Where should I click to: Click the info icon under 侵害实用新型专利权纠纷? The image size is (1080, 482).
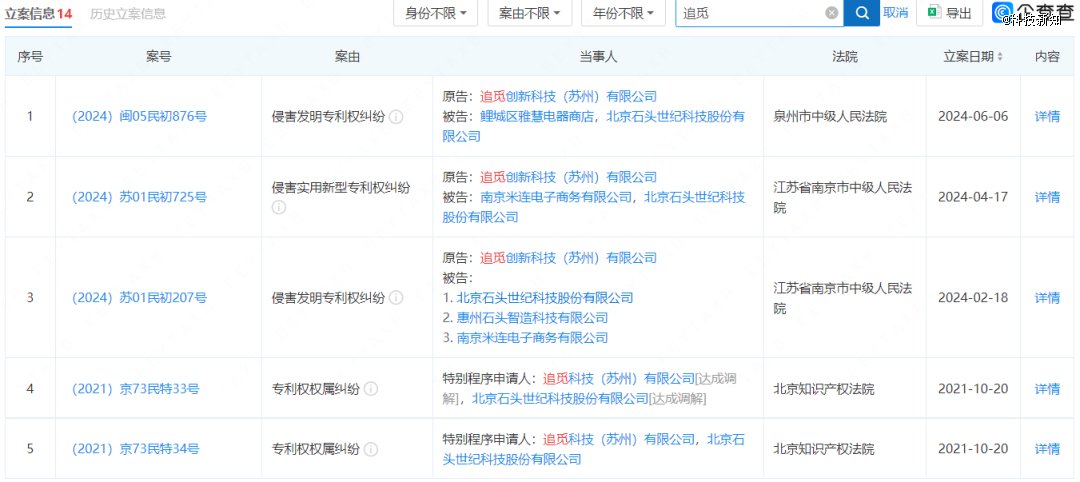coord(279,207)
